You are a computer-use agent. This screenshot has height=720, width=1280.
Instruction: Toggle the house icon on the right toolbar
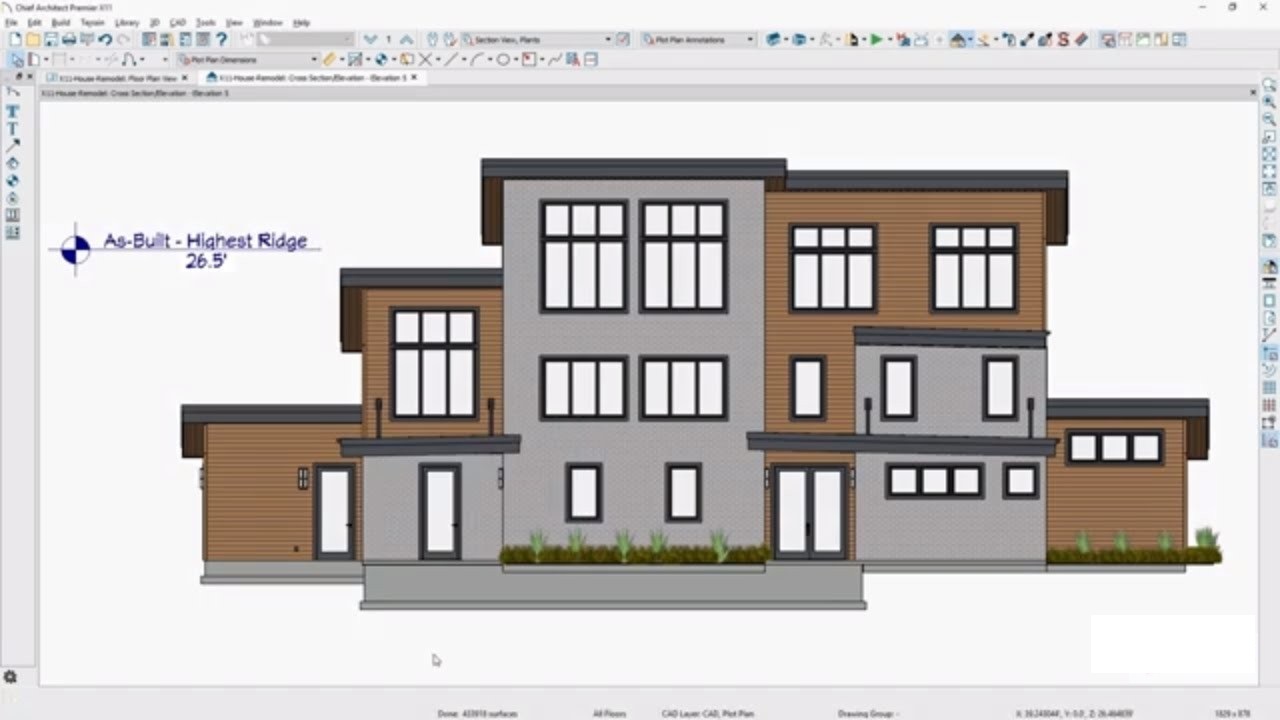coord(1270,267)
